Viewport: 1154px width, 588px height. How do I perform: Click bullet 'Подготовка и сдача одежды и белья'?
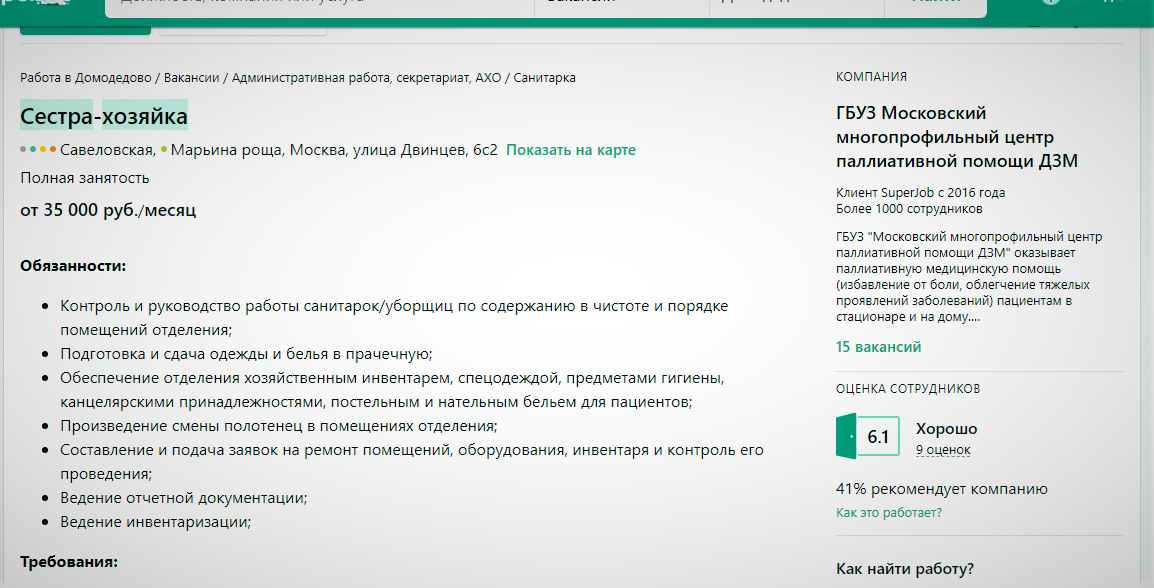click(x=247, y=353)
